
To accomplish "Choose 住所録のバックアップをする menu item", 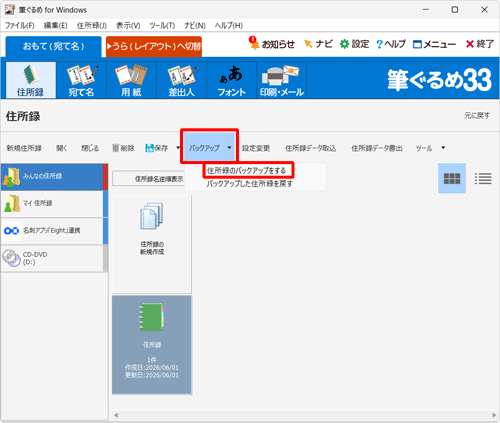I will [x=246, y=171].
